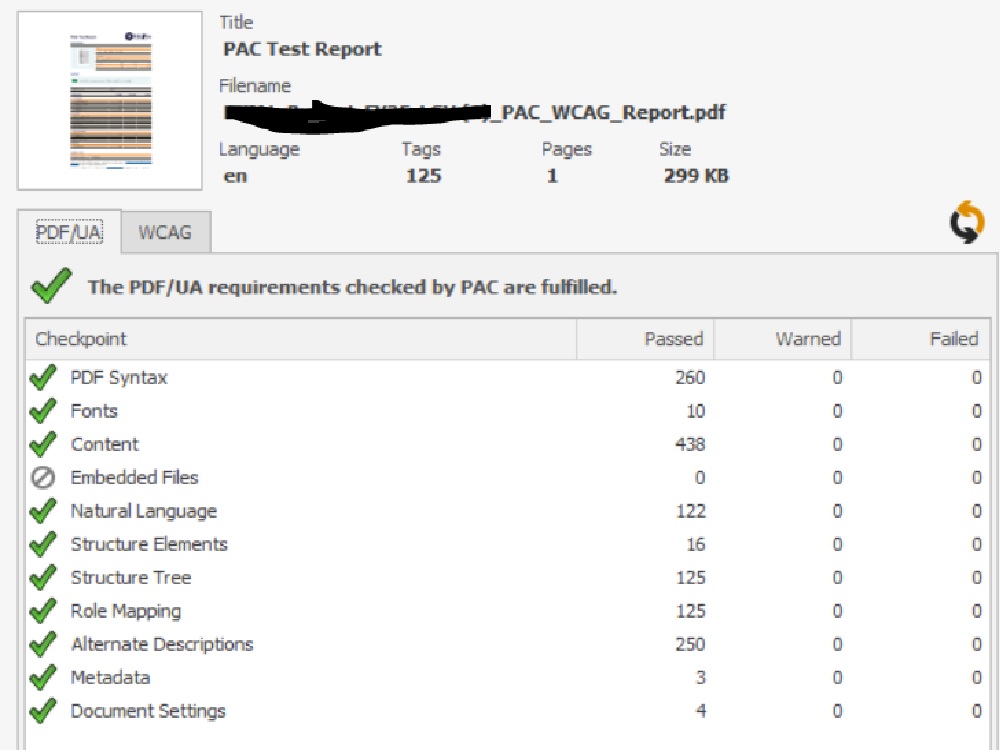Viewport: 1000px width, 750px height.
Task: Click the Document Settings green check icon
Action: click(x=43, y=710)
